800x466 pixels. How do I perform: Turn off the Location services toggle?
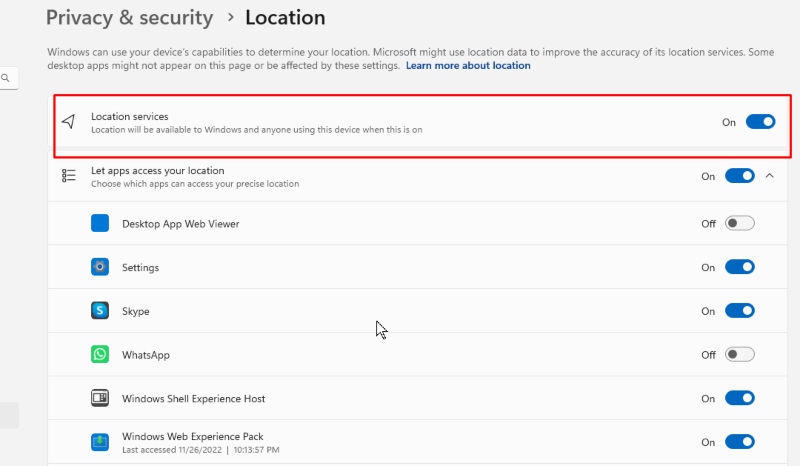(x=760, y=121)
